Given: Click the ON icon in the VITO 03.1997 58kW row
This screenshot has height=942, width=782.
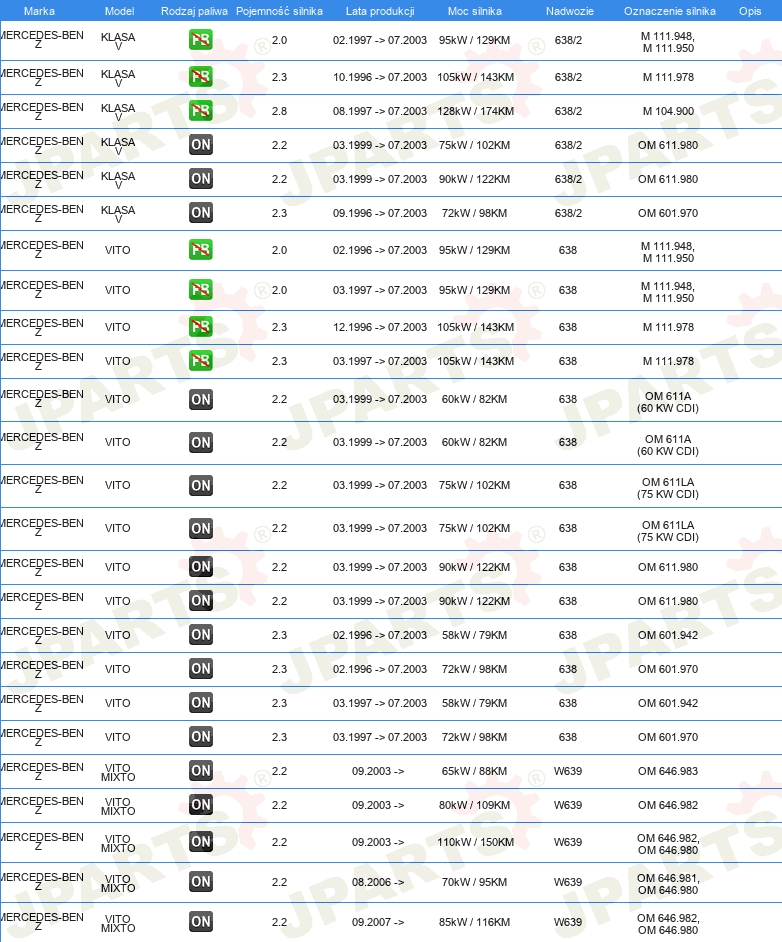Looking at the screenshot, I should 201,703.
